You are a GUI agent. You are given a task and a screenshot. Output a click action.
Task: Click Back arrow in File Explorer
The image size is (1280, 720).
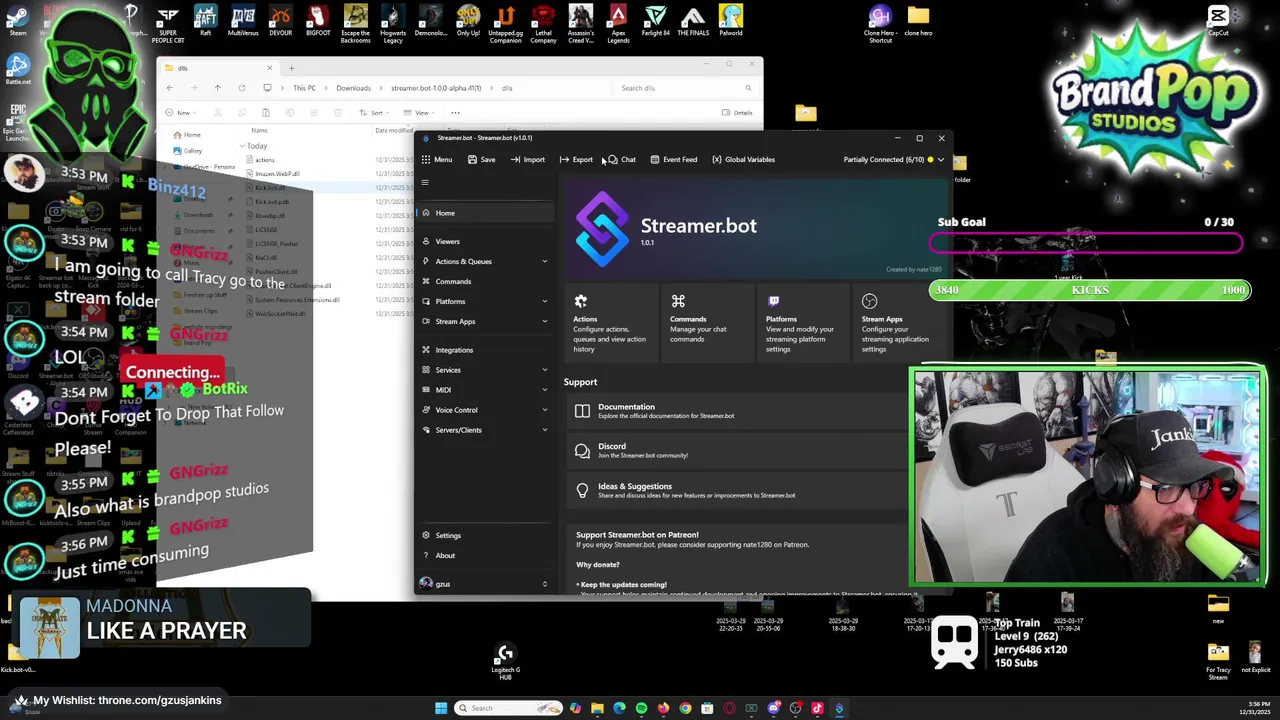click(x=169, y=88)
